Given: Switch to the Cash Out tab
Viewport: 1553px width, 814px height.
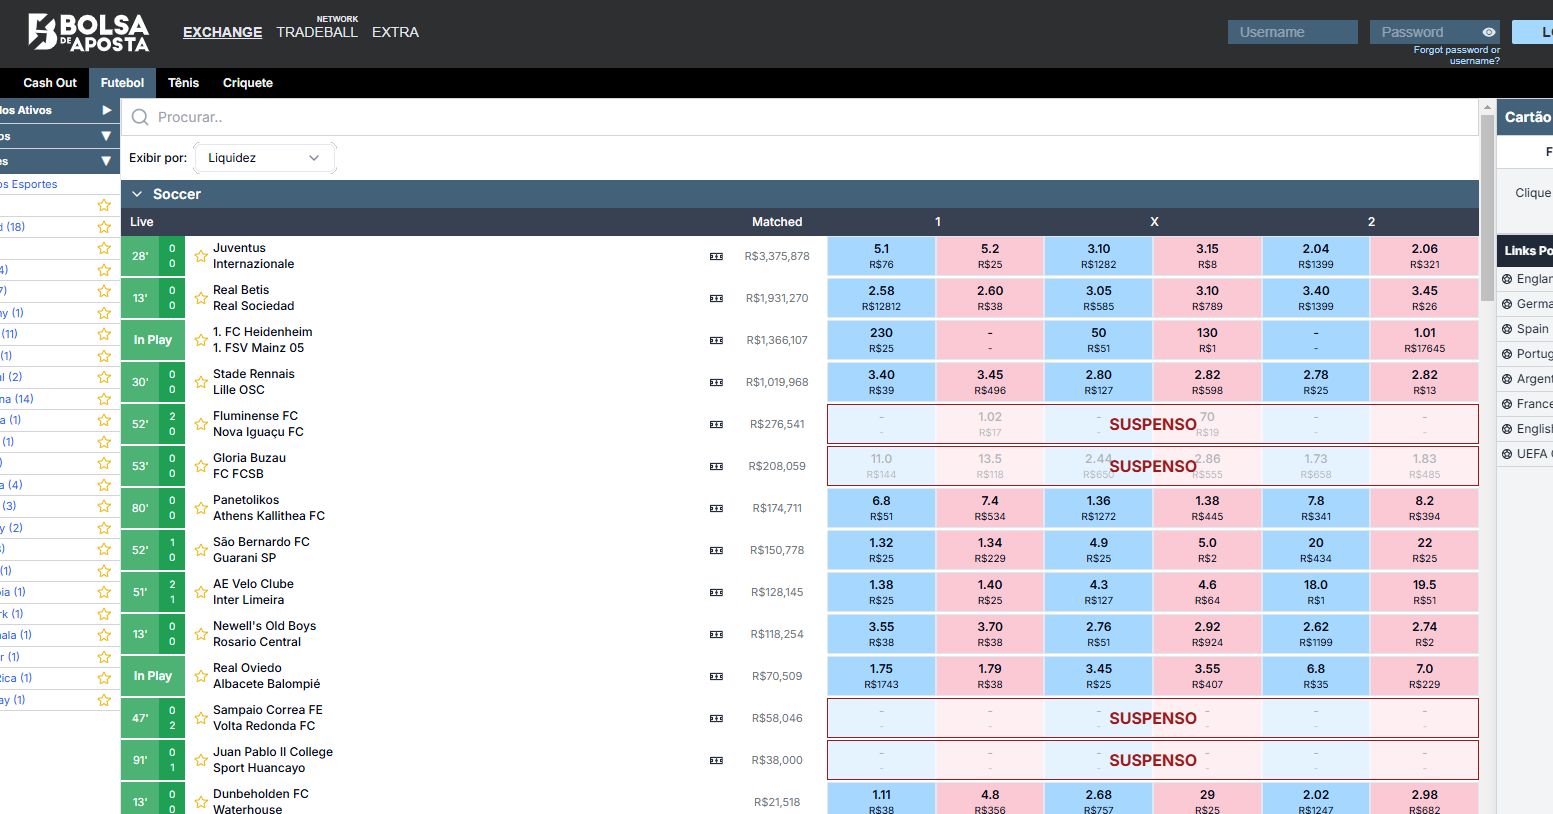Looking at the screenshot, I should (50, 83).
